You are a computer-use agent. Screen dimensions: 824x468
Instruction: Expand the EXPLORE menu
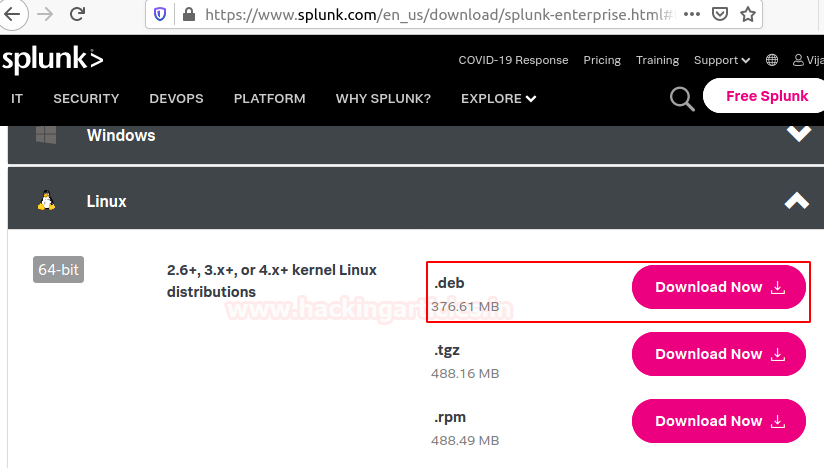498,98
